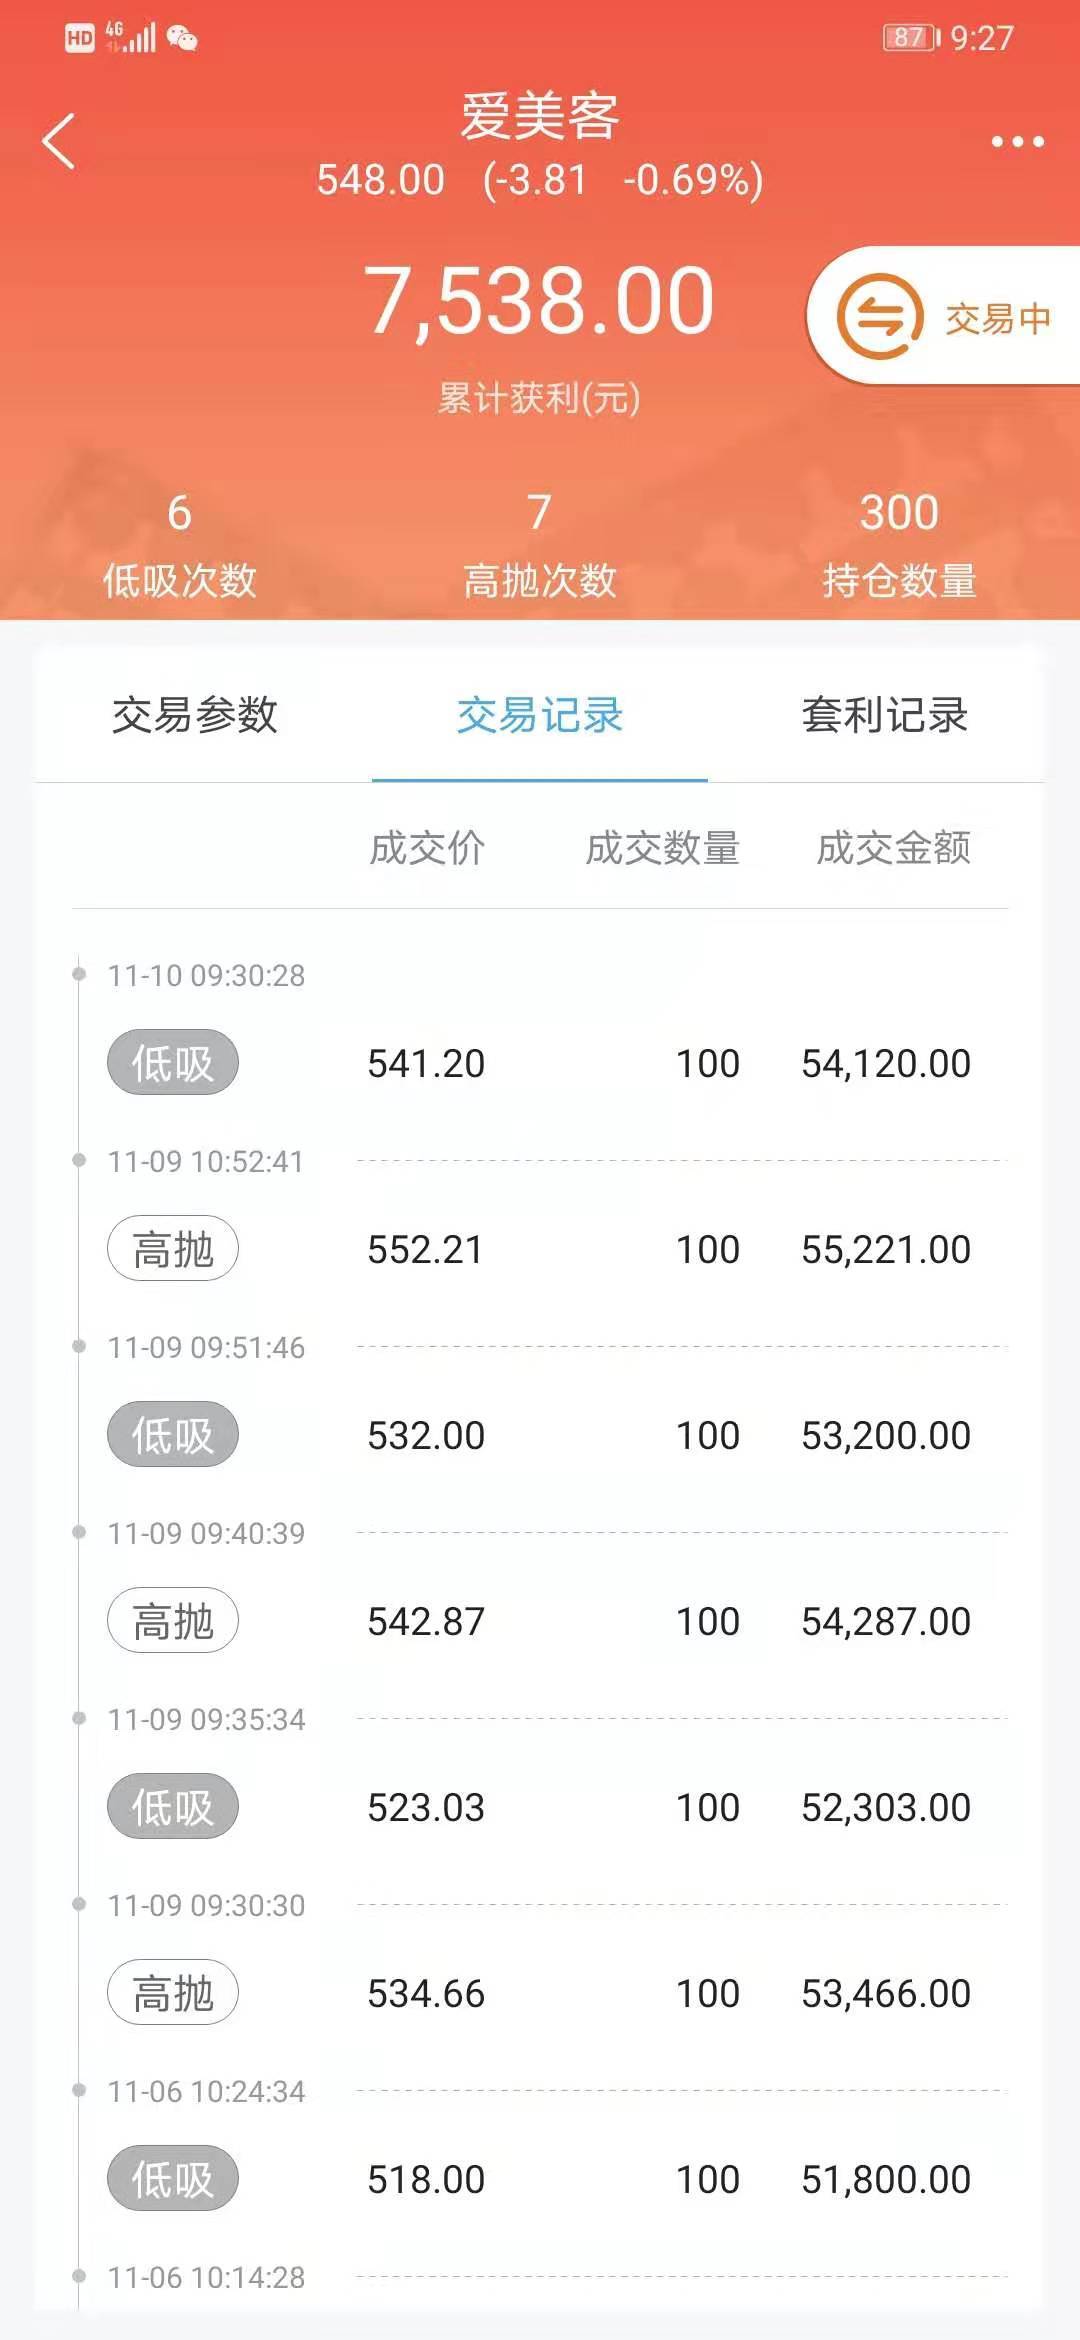
Task: Select the 交易记录 tab
Action: pos(540,715)
